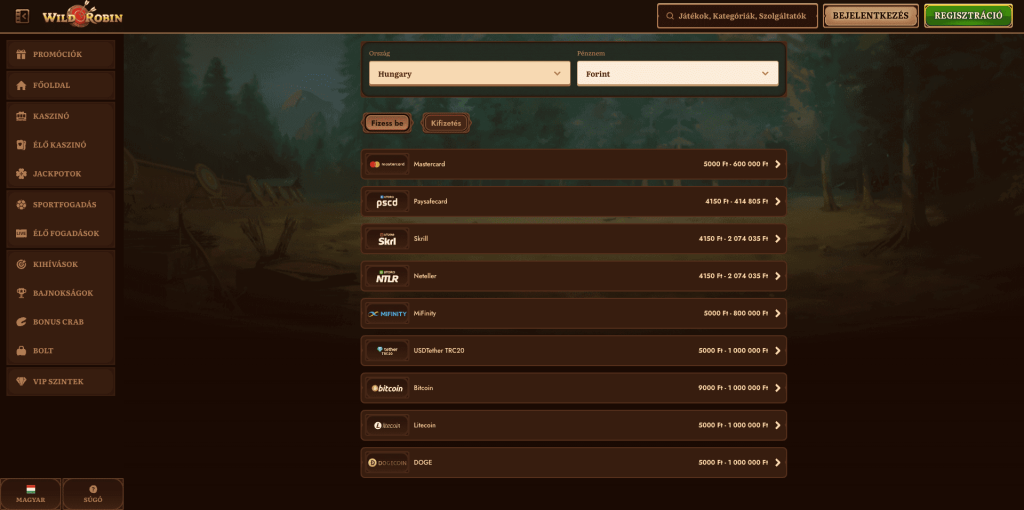Click the Paysafecard logo icon
The width and height of the screenshot is (1024, 510).
click(386, 201)
